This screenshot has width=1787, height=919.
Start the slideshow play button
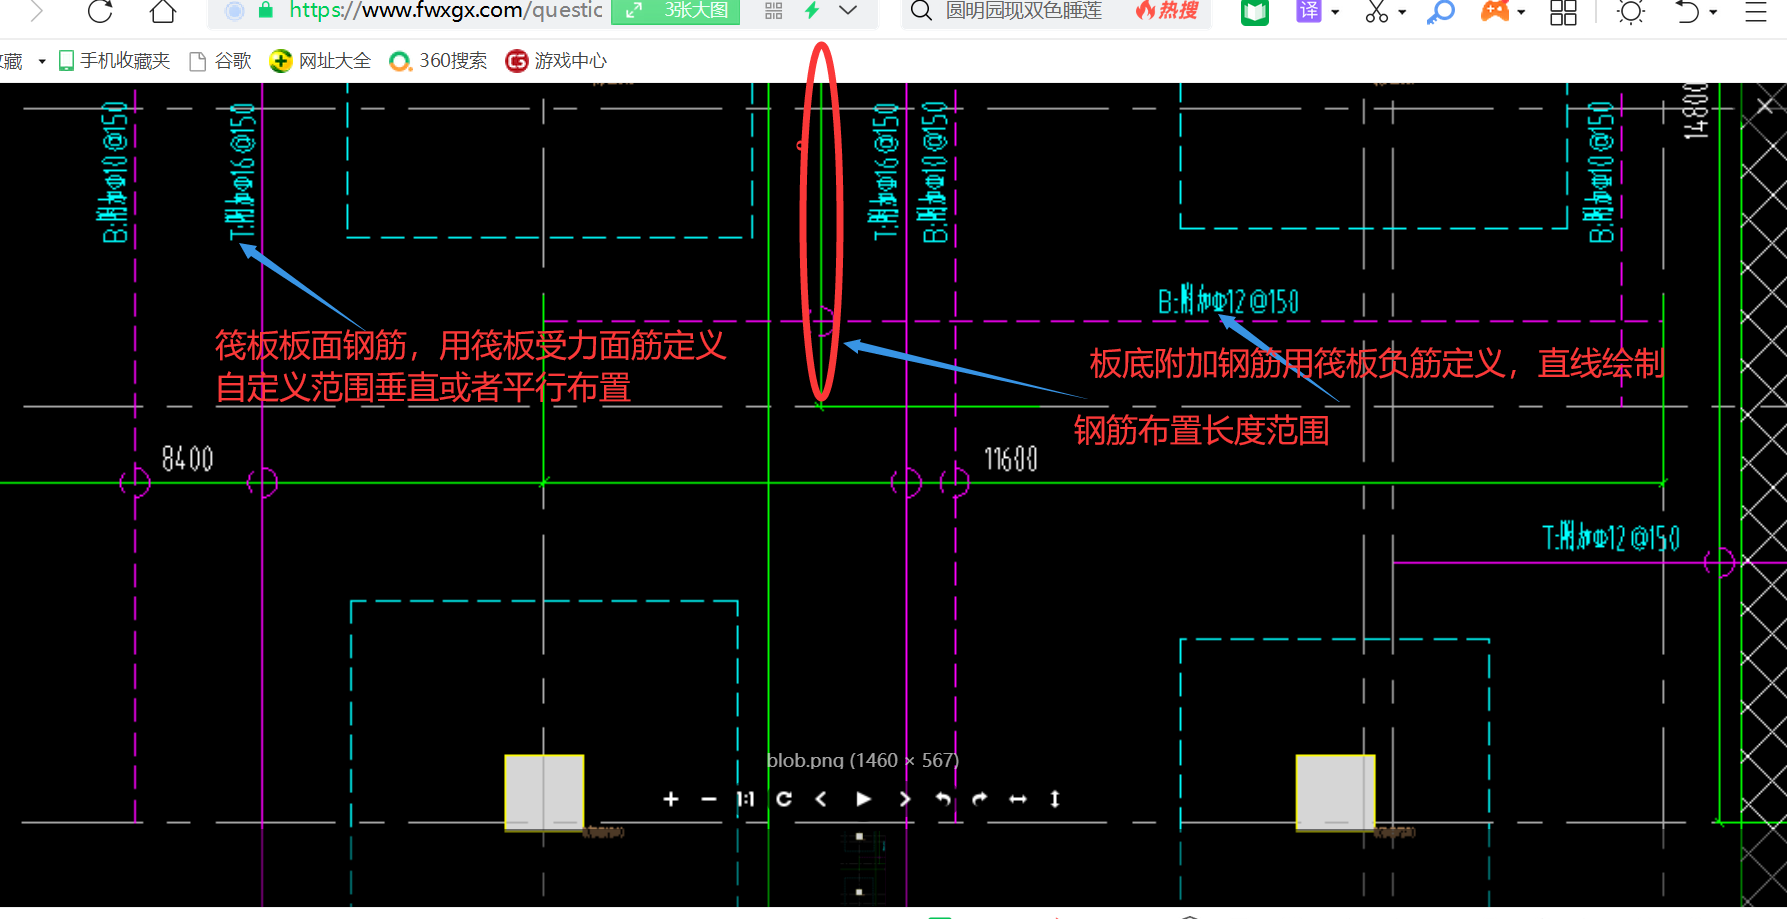tap(864, 799)
